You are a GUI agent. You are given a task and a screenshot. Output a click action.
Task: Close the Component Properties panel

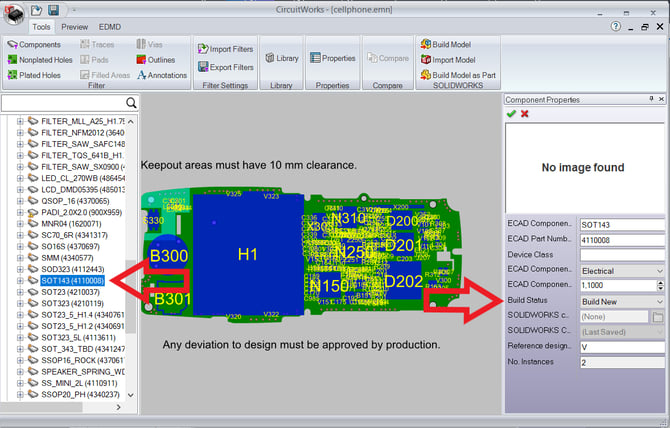coord(661,99)
